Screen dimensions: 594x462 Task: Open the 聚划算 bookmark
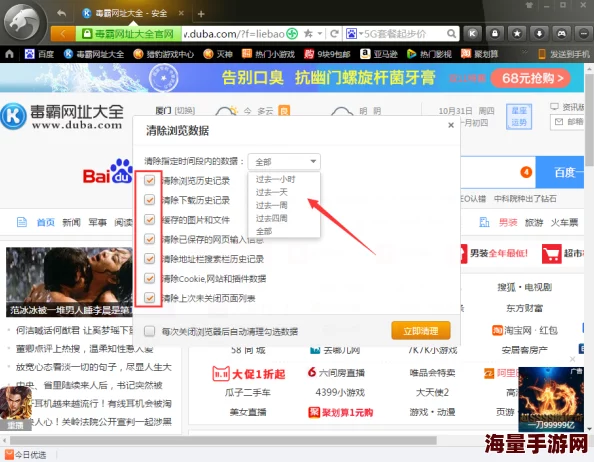[x=480, y=54]
